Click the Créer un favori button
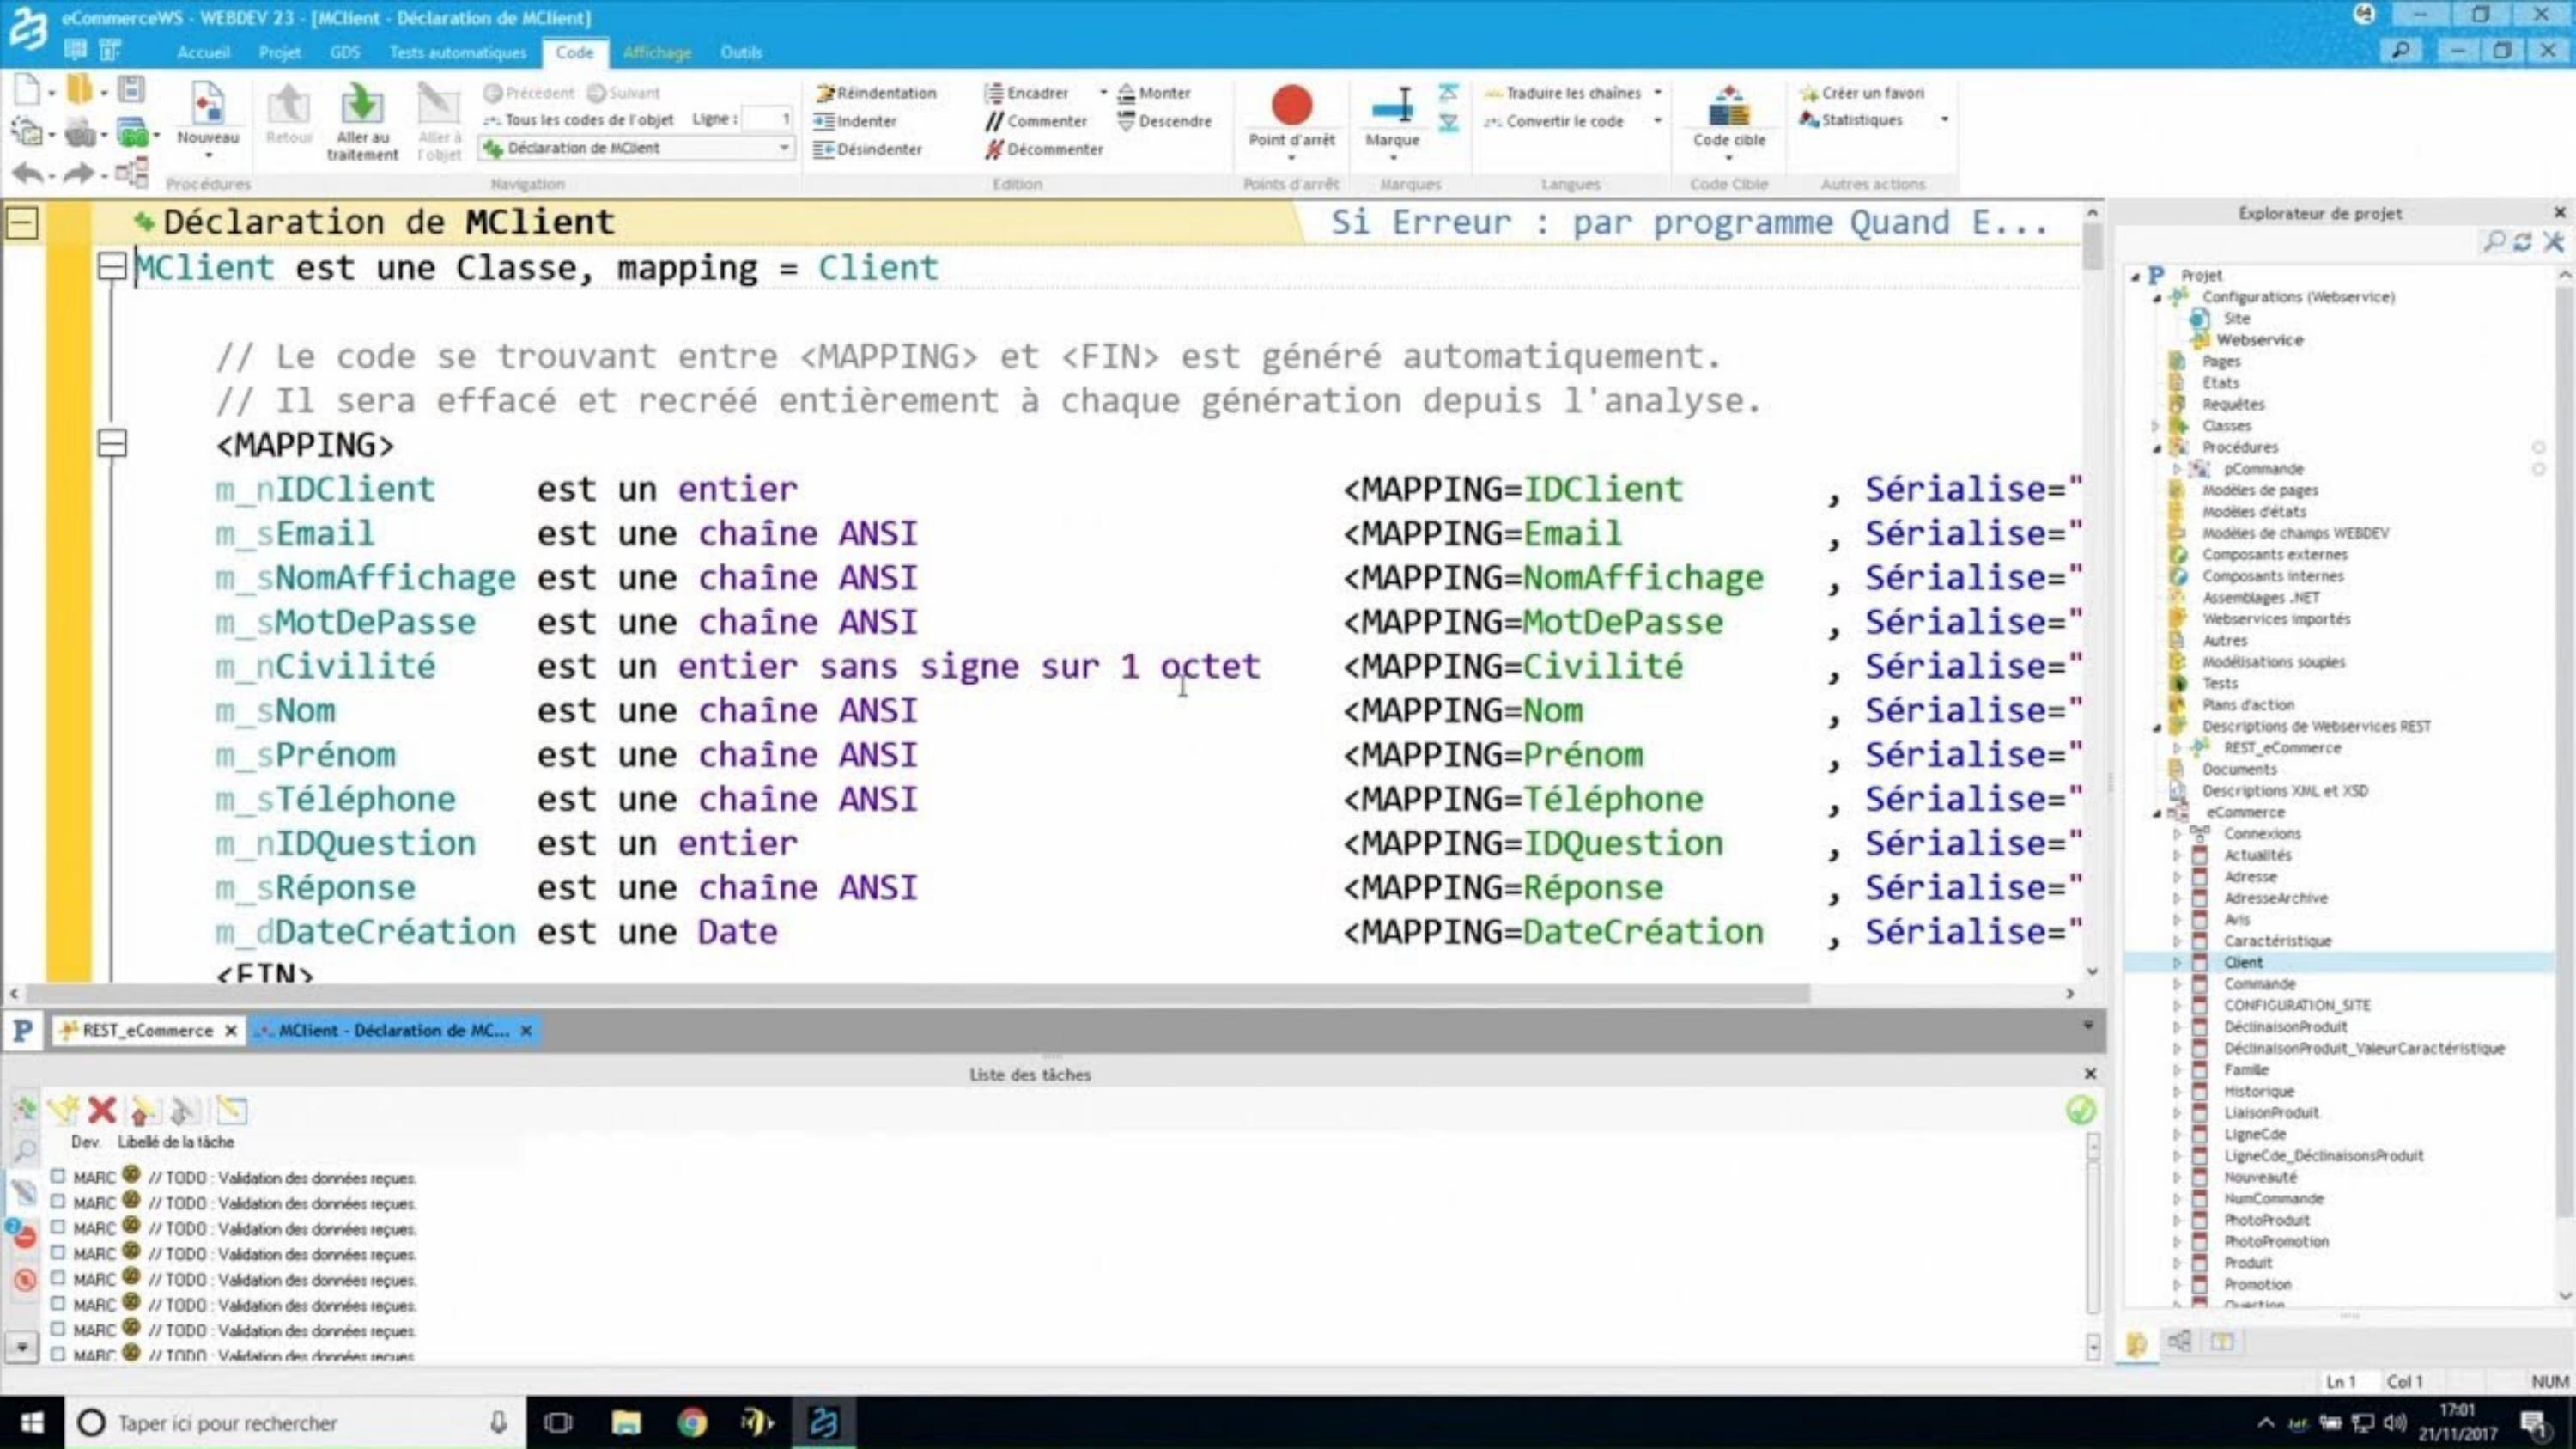Screen dimensions: 2576x1449 click(x=1862, y=93)
